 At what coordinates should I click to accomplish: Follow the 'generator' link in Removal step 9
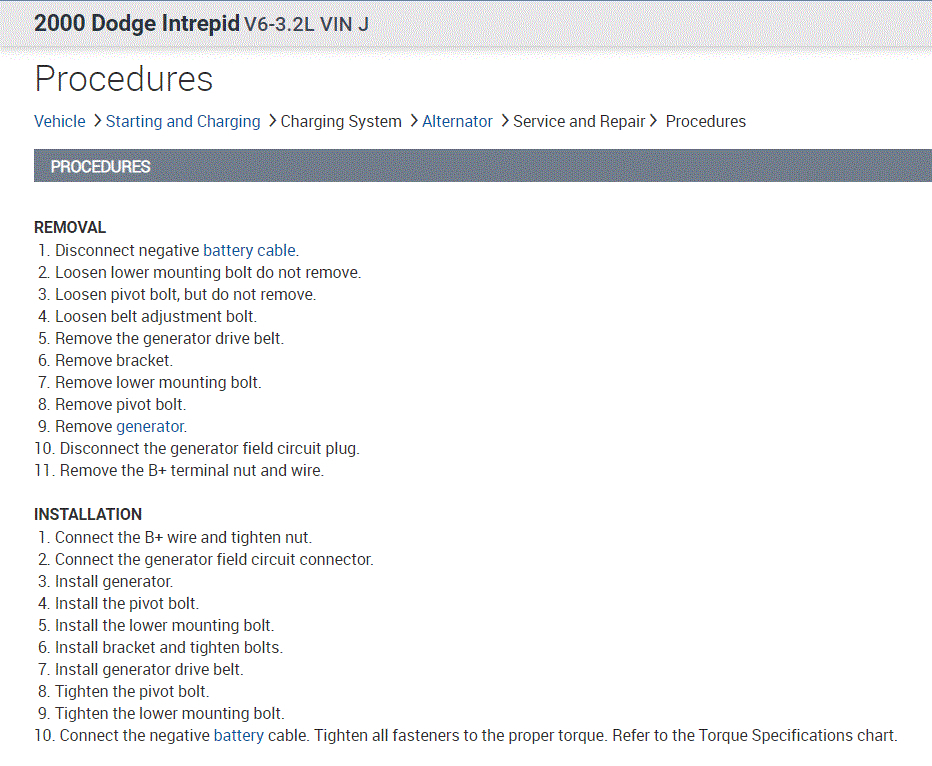tap(151, 426)
